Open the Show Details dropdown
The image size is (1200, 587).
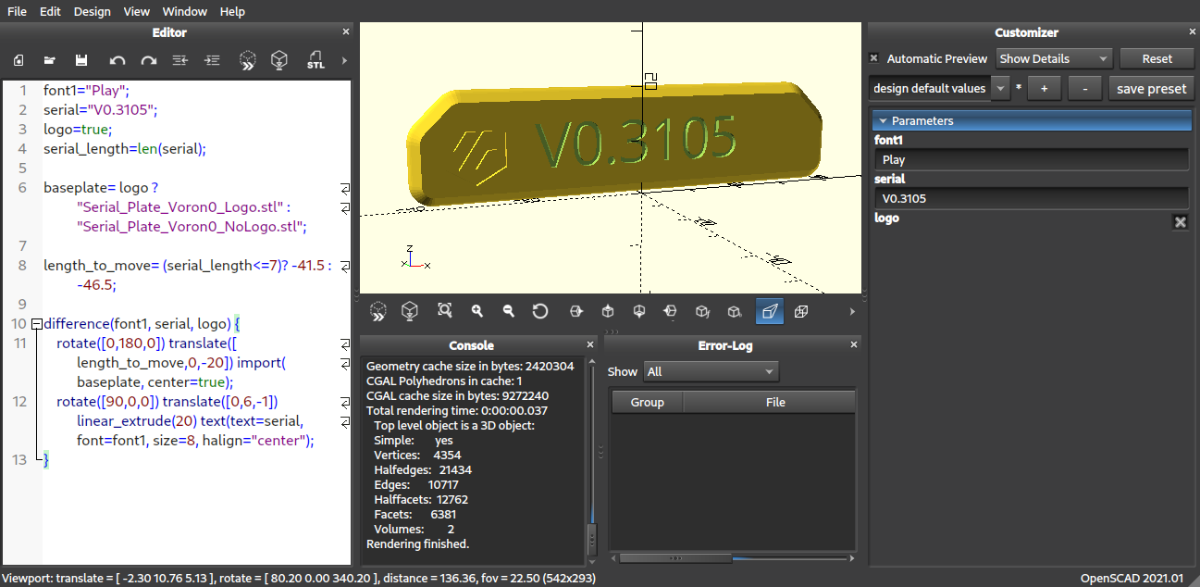1054,59
